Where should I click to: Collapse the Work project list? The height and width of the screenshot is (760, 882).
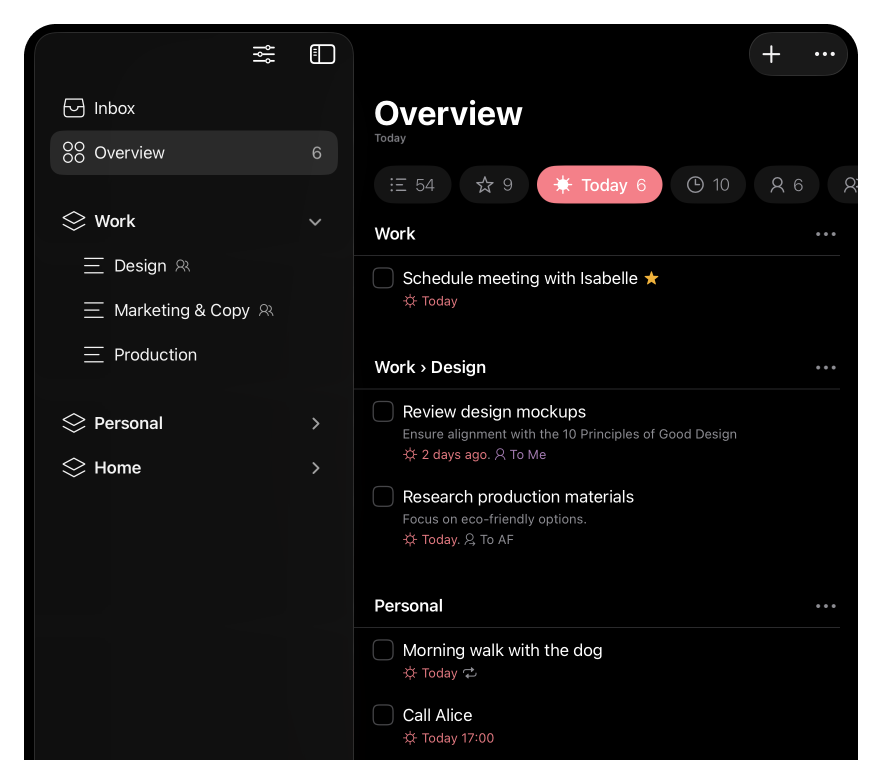[315, 221]
